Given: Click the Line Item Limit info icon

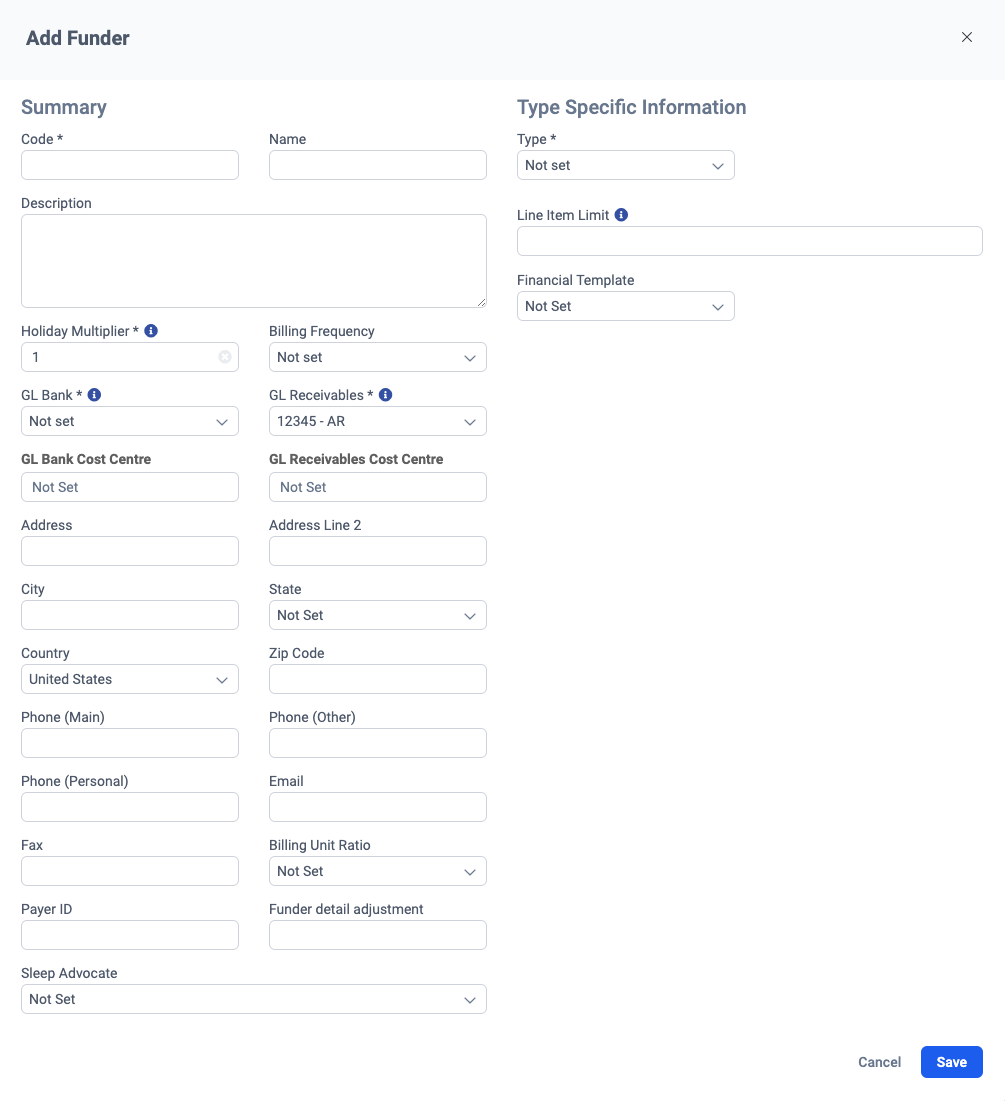Looking at the screenshot, I should pyautogui.click(x=622, y=214).
